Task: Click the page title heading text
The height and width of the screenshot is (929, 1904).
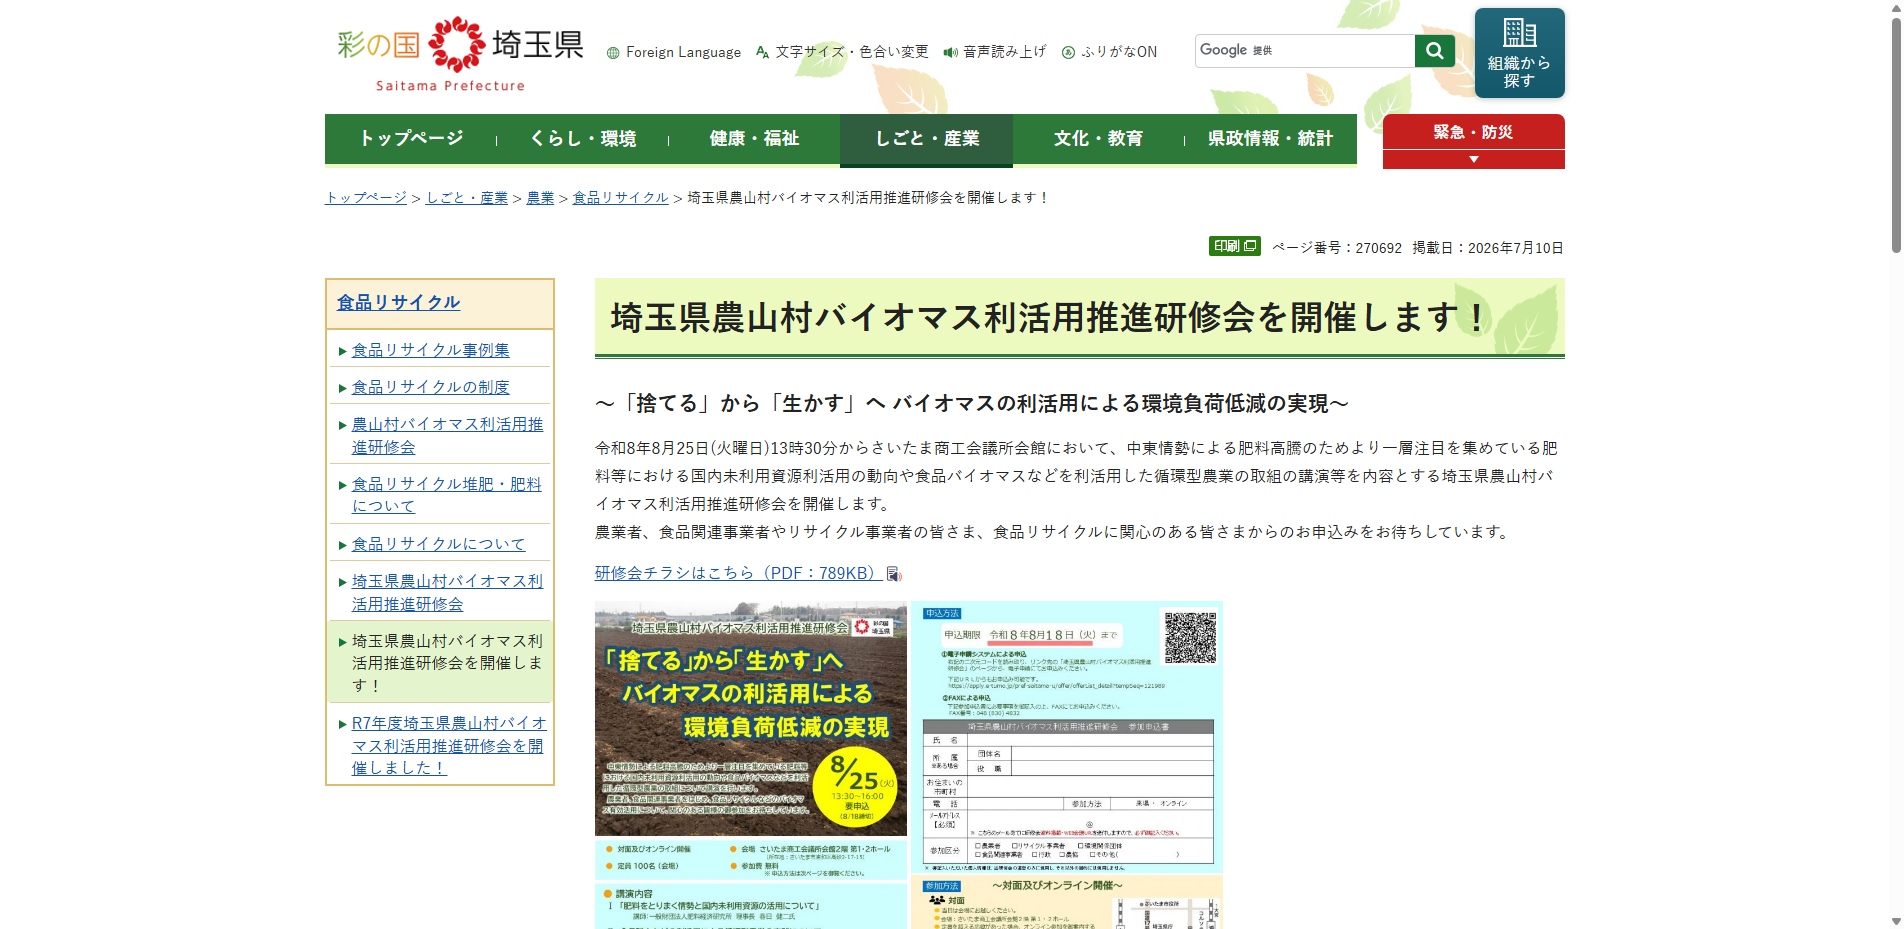Action: tap(1048, 318)
